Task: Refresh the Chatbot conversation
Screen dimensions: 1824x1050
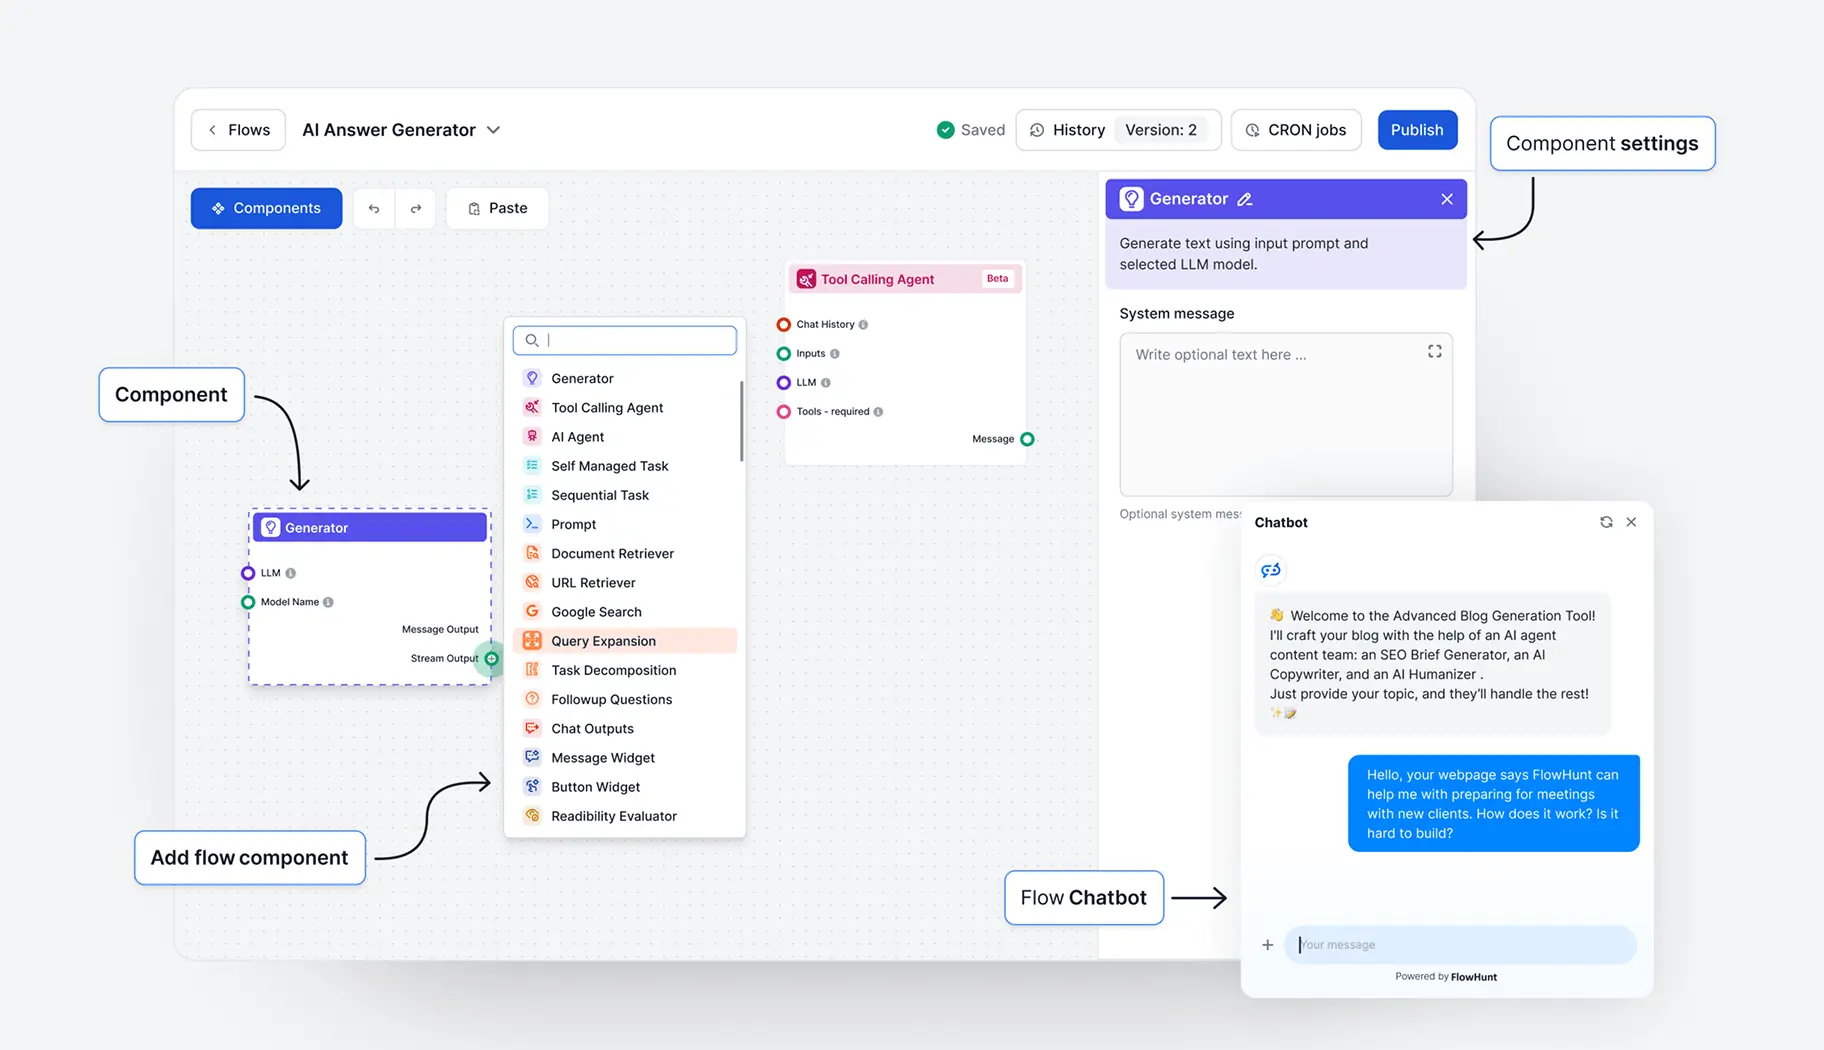Action: click(x=1606, y=522)
